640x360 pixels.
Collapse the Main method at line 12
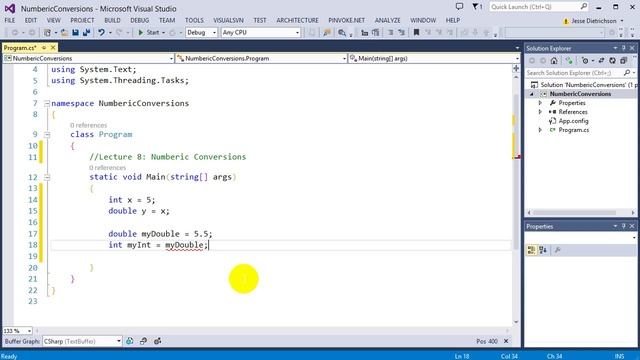[47, 177]
